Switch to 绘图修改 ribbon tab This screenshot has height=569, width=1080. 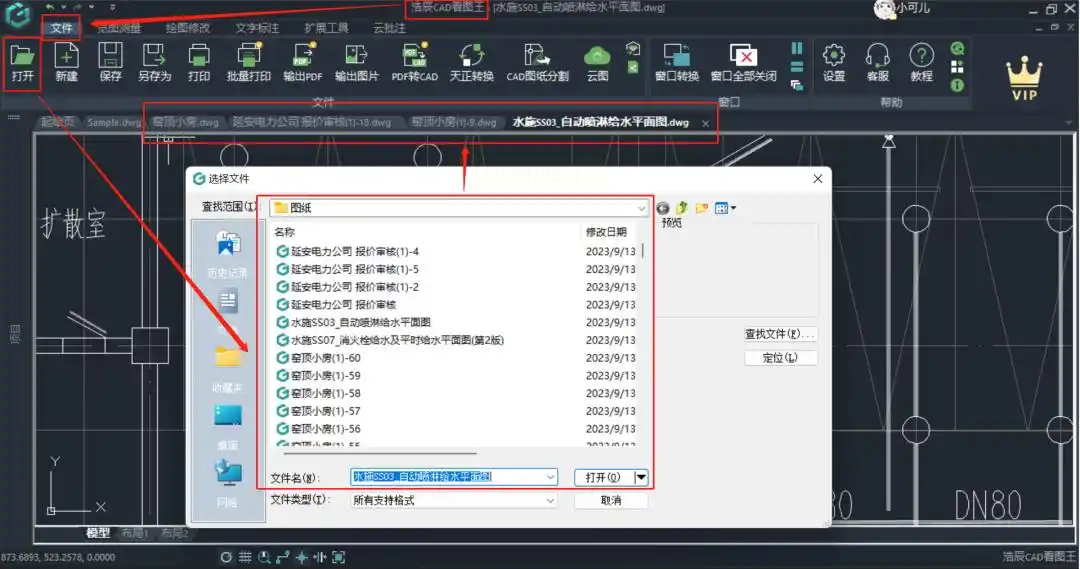[x=187, y=28]
